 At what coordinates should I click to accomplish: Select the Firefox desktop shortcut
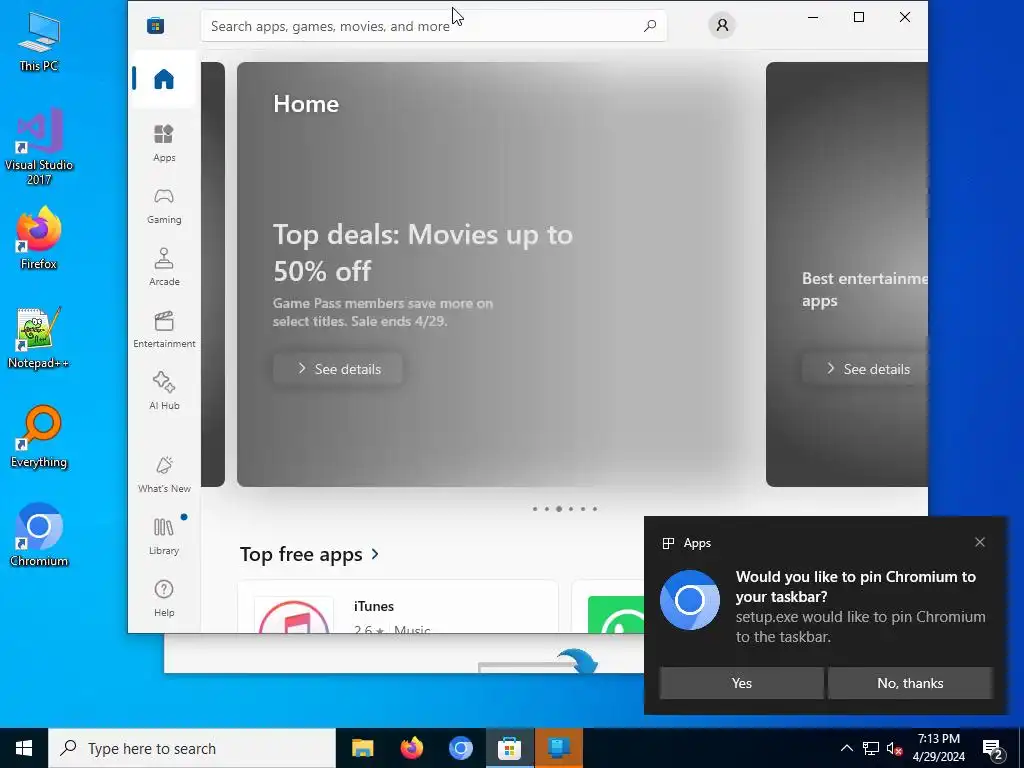tap(39, 238)
